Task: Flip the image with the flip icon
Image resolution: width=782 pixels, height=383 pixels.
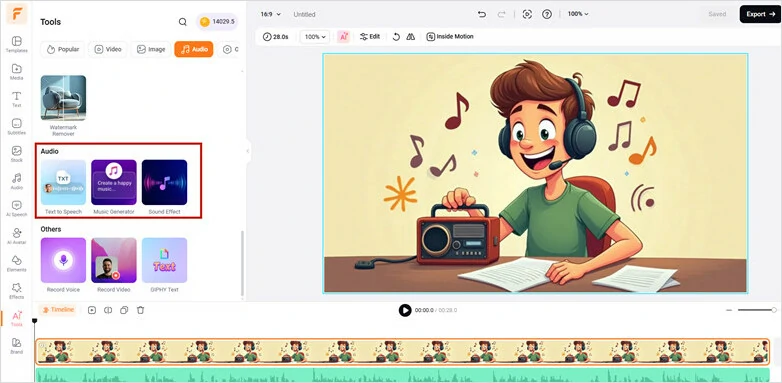Action: pyautogui.click(x=410, y=36)
